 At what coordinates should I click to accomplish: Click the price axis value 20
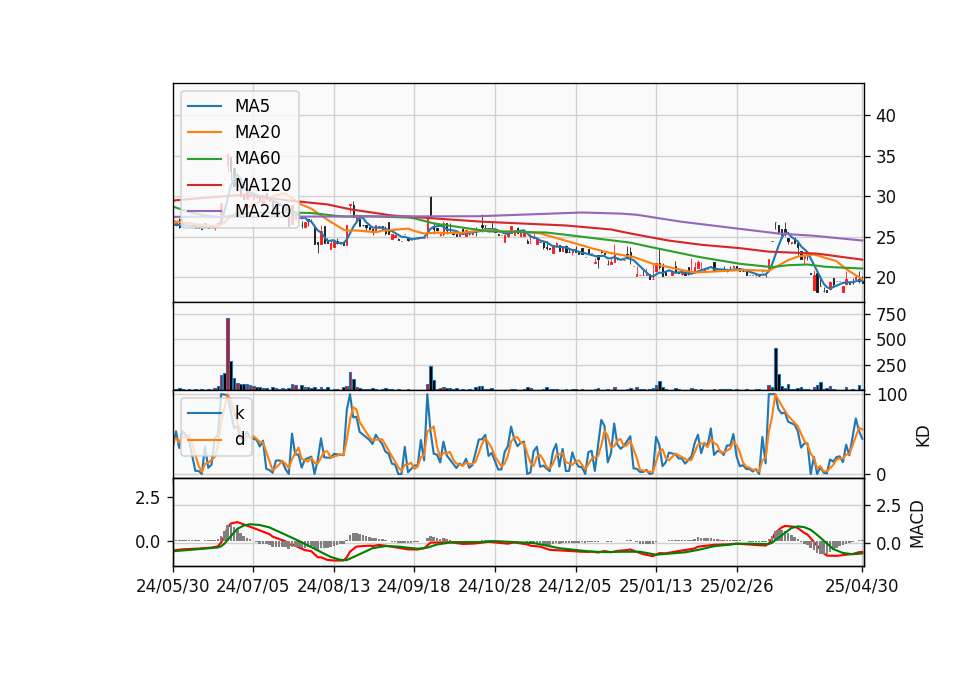click(x=886, y=278)
